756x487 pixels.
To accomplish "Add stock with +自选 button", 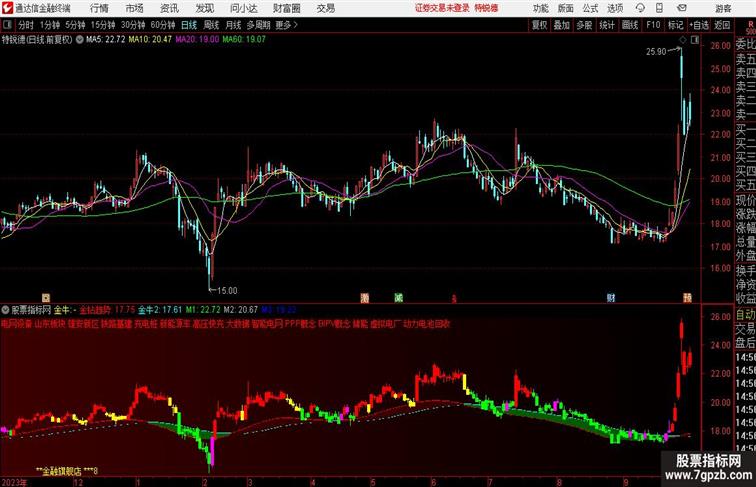I will click(699, 25).
